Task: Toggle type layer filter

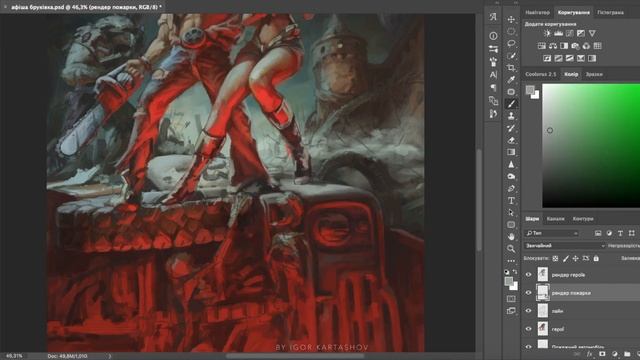Action: tap(620, 233)
